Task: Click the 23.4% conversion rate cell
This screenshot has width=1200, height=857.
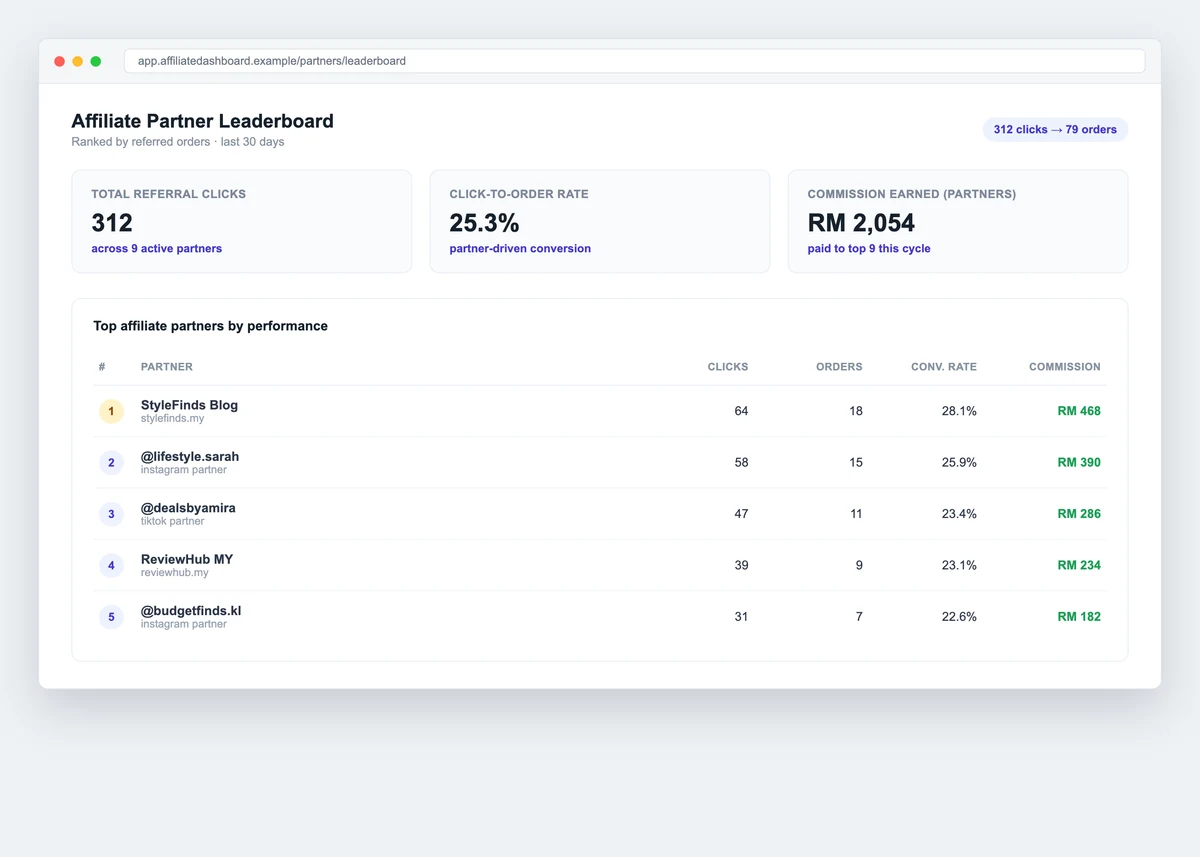Action: coord(959,514)
